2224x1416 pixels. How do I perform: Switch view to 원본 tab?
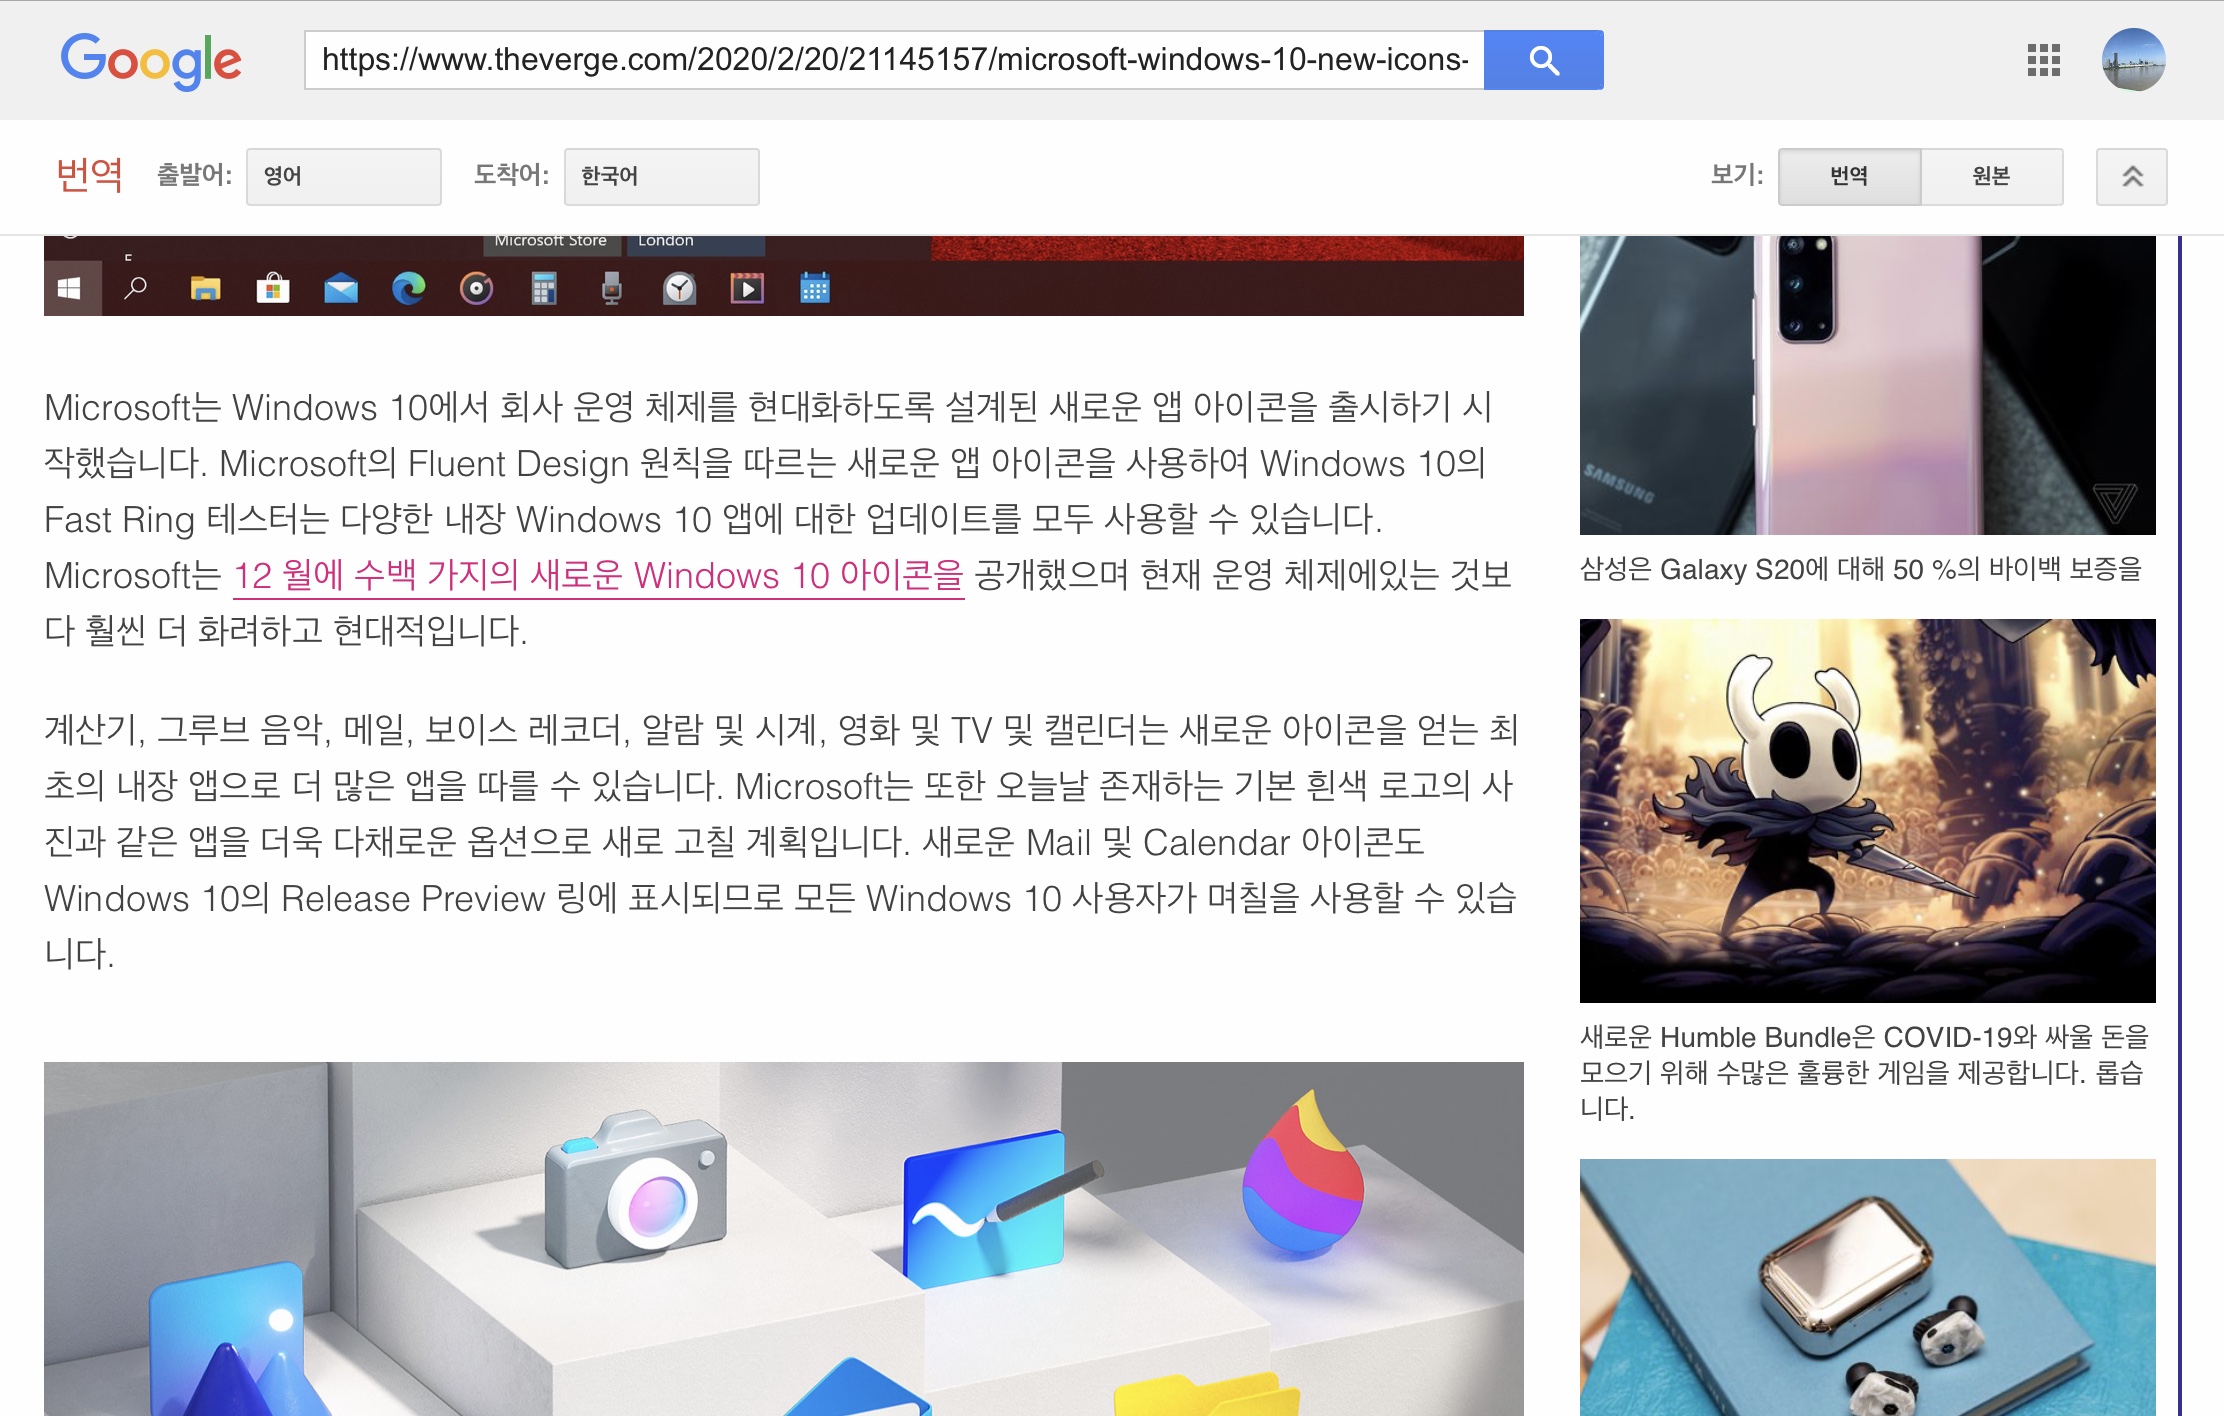point(1992,177)
